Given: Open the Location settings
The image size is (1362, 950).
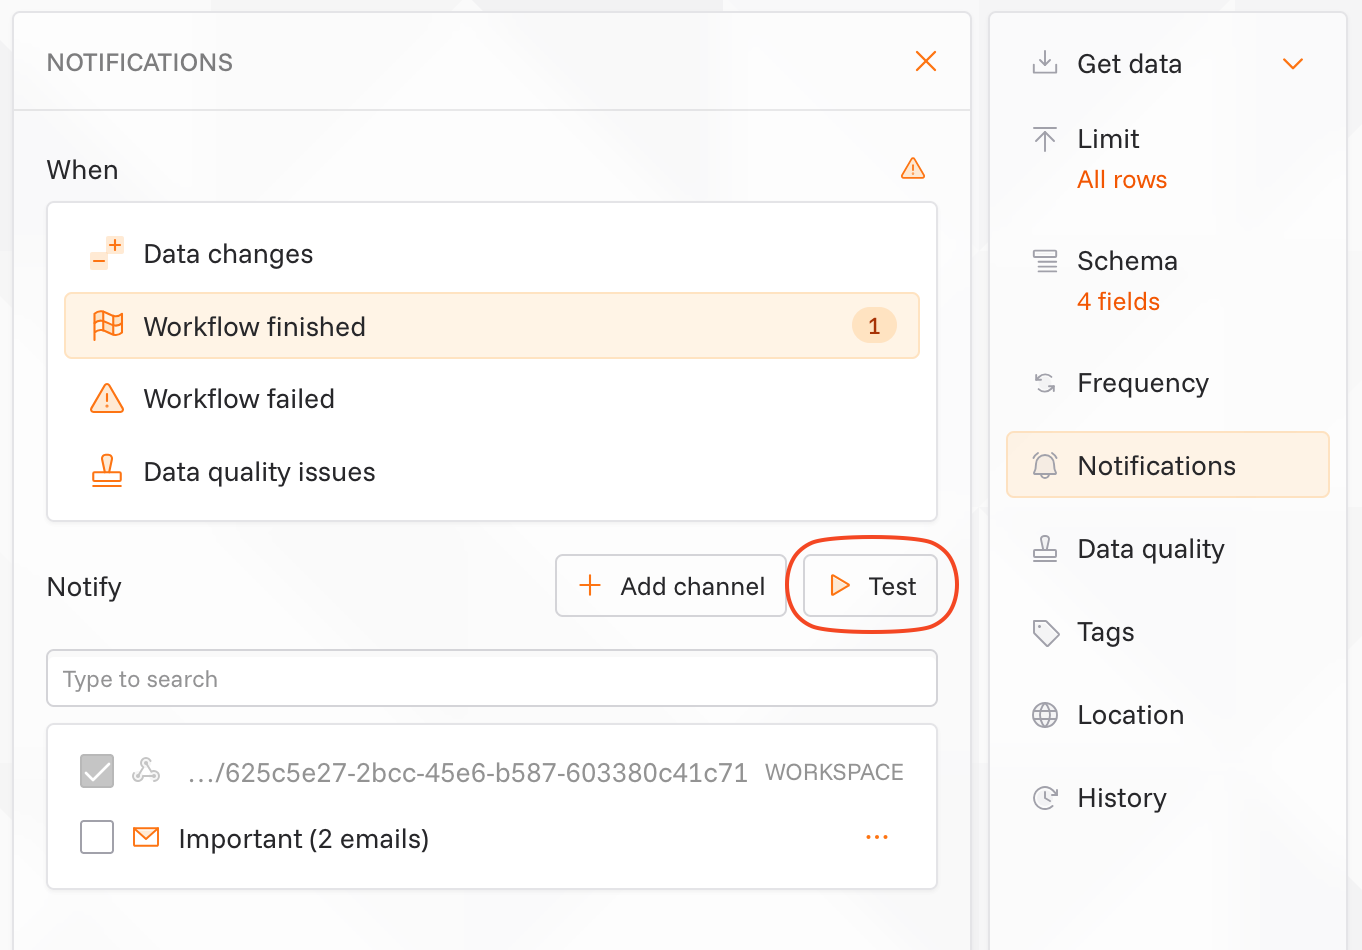Looking at the screenshot, I should pyautogui.click(x=1168, y=715).
